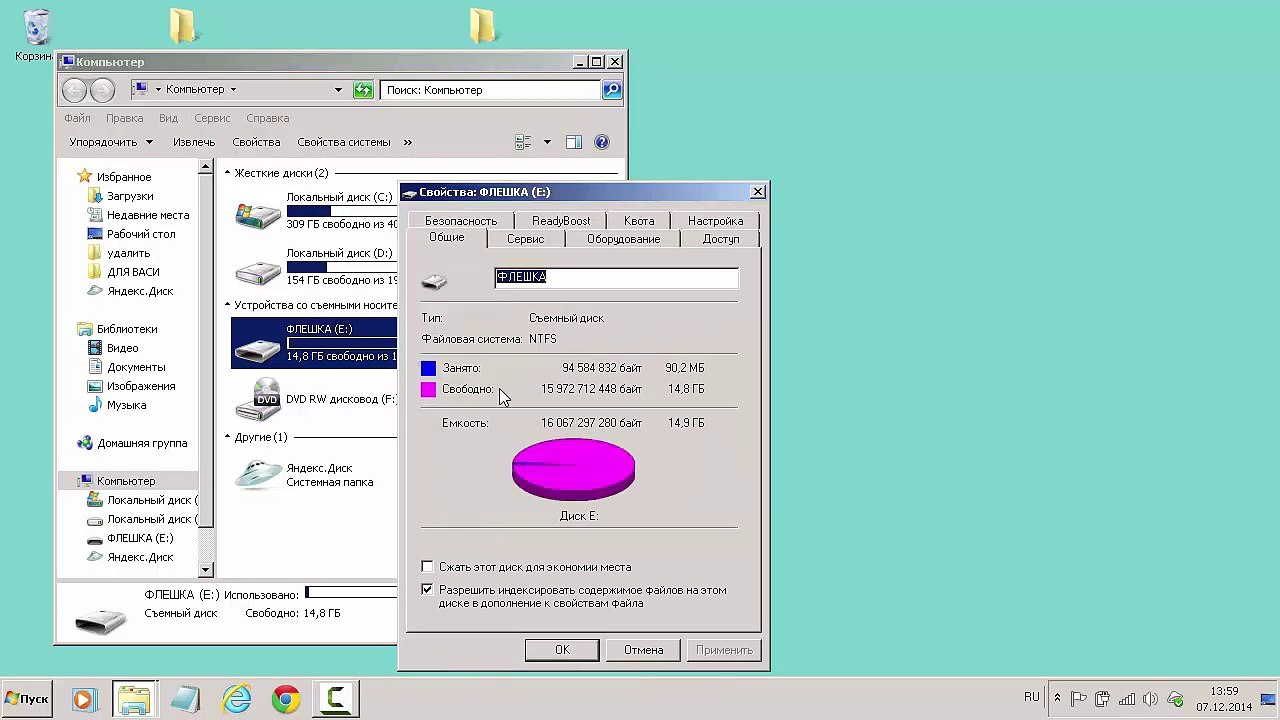Show more toolbar commands chevron
The width and height of the screenshot is (1280, 720).
[408, 142]
